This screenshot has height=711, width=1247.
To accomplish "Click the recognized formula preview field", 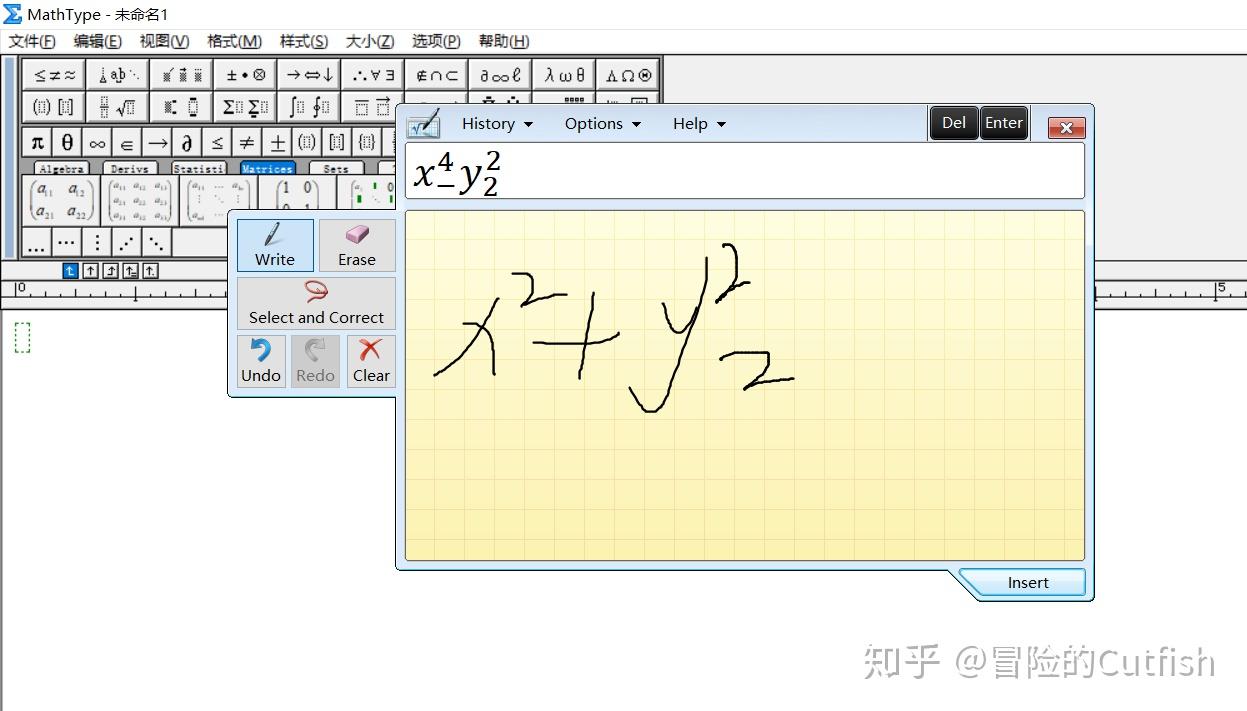I will (744, 171).
